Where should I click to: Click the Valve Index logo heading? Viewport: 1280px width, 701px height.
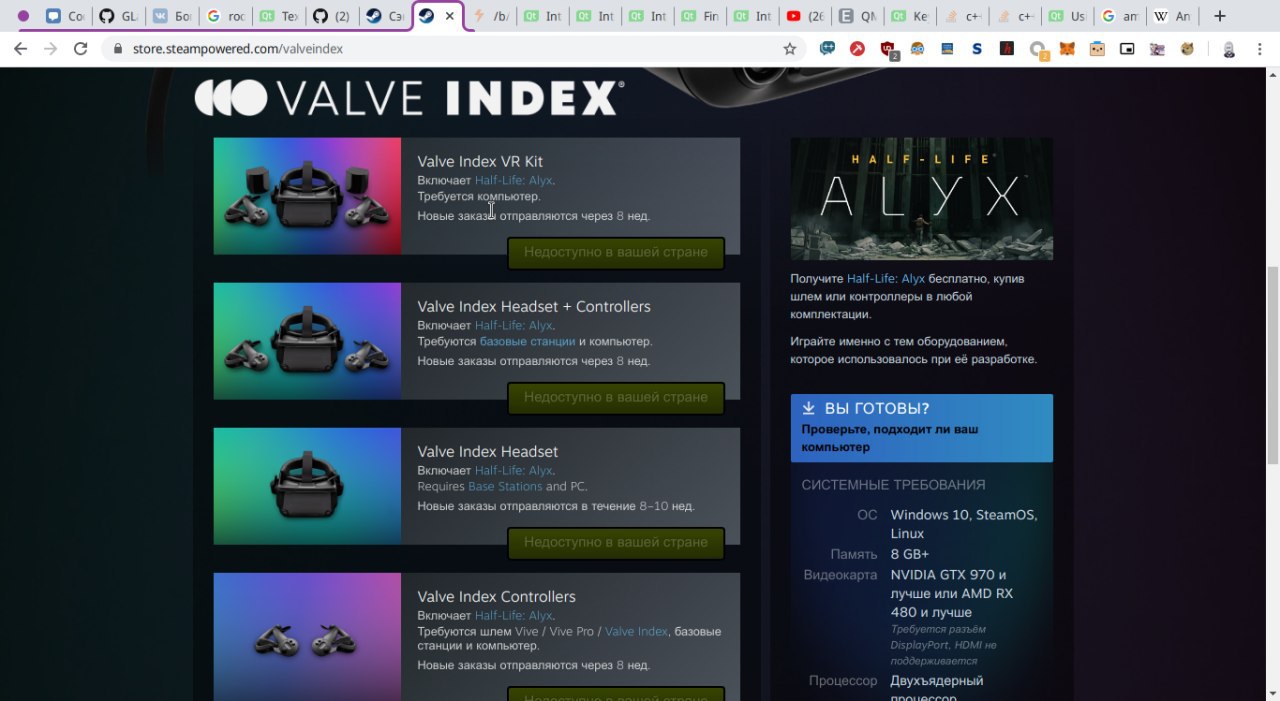point(409,98)
